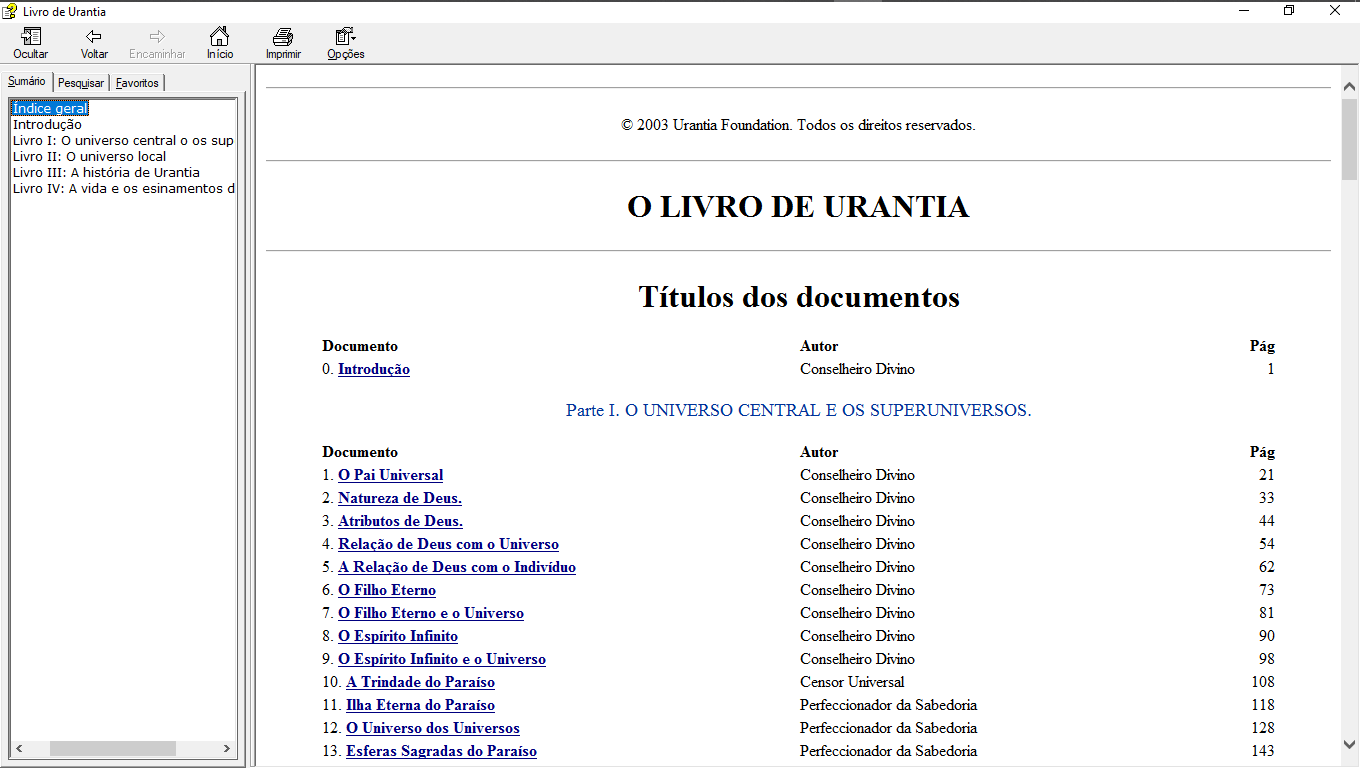Click the Títulos dos documentos heading

pyautogui.click(x=799, y=297)
